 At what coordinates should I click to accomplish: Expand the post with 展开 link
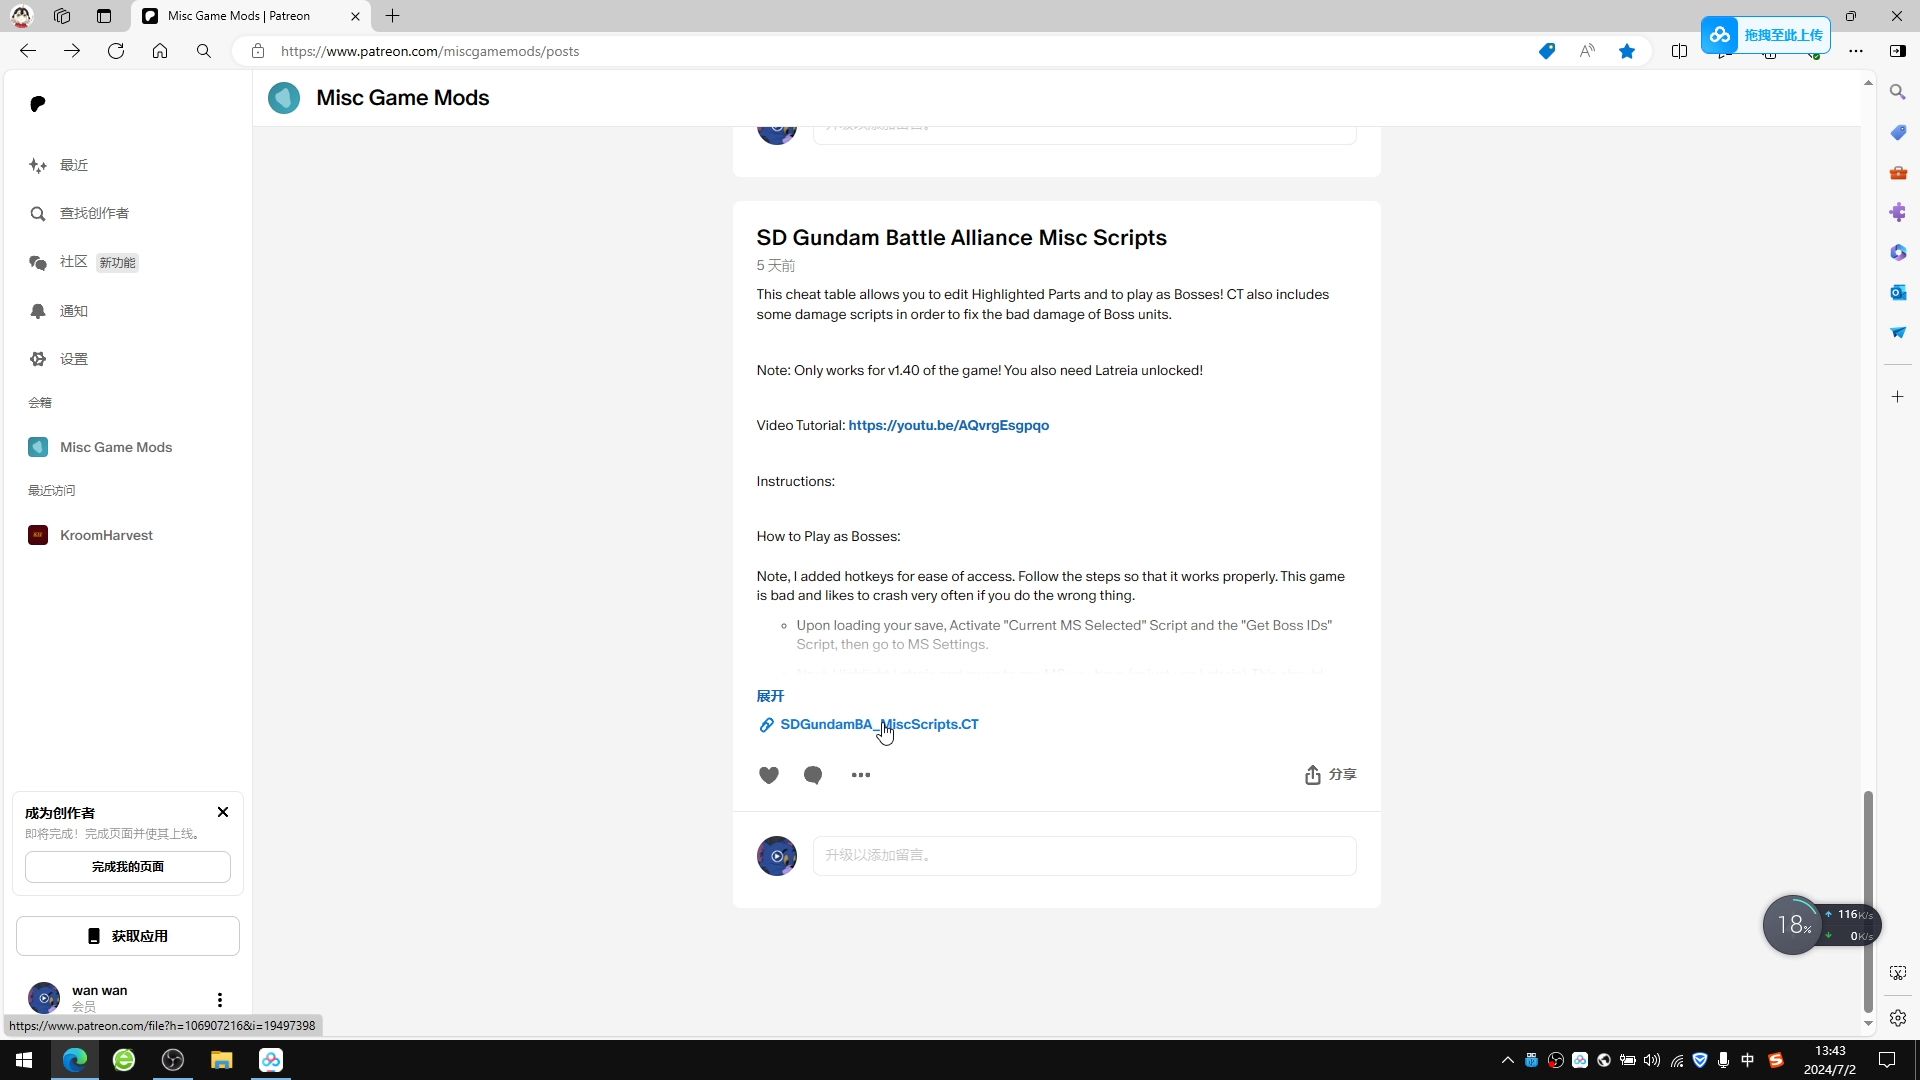coord(770,697)
